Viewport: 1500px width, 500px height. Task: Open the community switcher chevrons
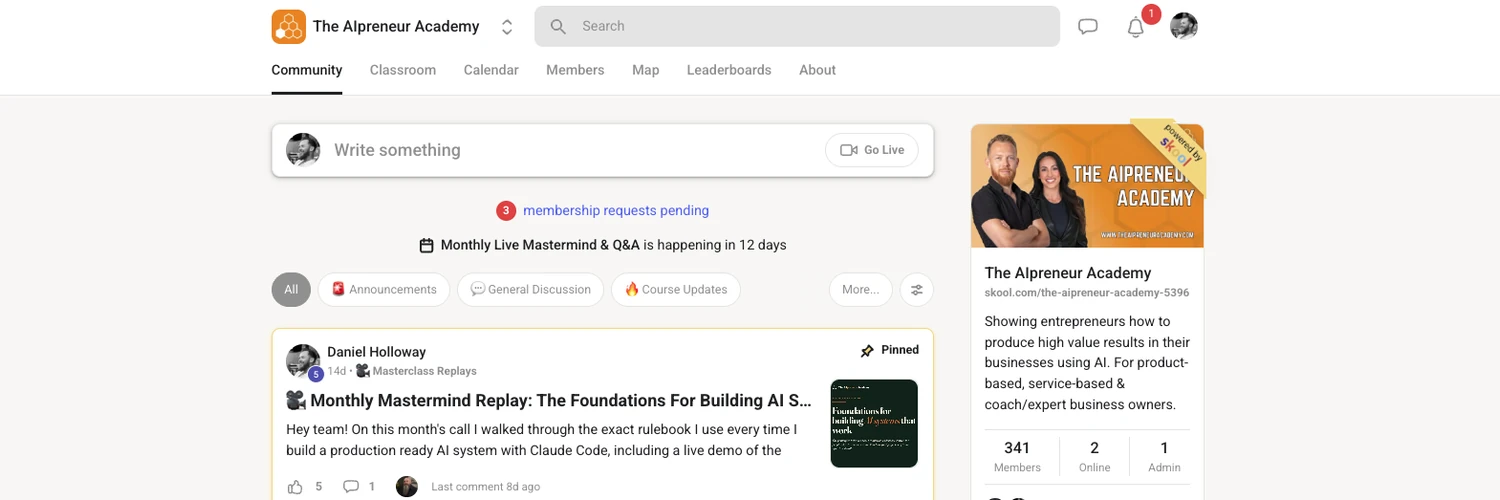[507, 27]
